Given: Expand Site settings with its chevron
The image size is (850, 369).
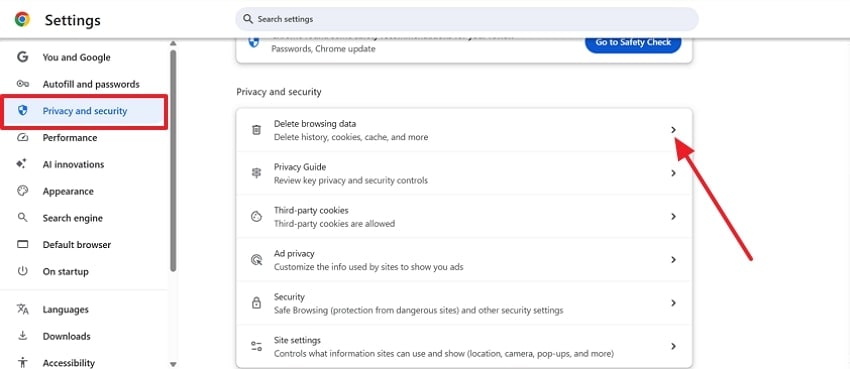Looking at the screenshot, I should 673,346.
